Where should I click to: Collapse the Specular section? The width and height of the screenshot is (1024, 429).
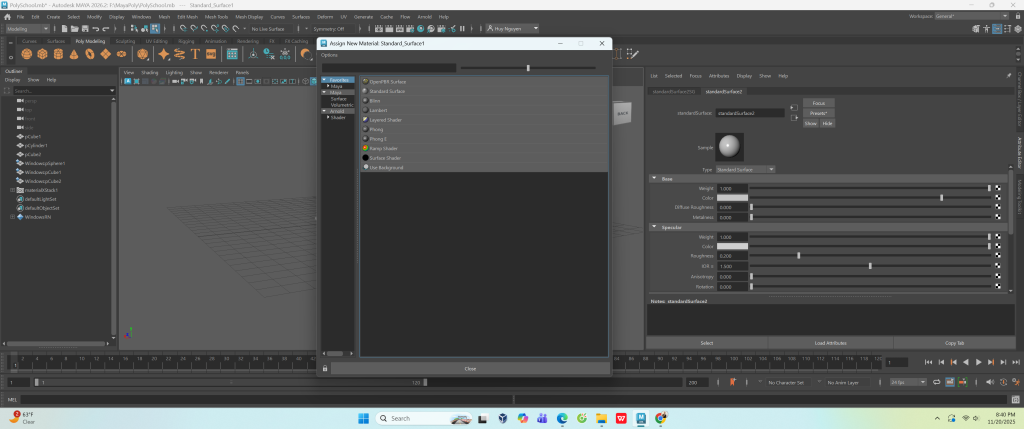click(x=654, y=227)
